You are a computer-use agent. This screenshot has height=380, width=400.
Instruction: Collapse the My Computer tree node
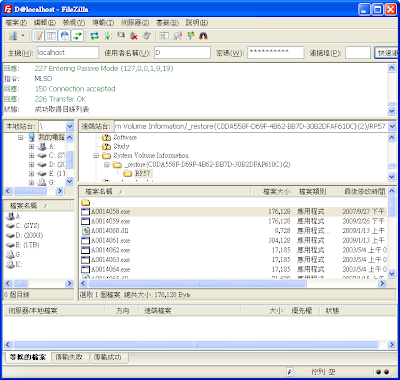click(21, 137)
